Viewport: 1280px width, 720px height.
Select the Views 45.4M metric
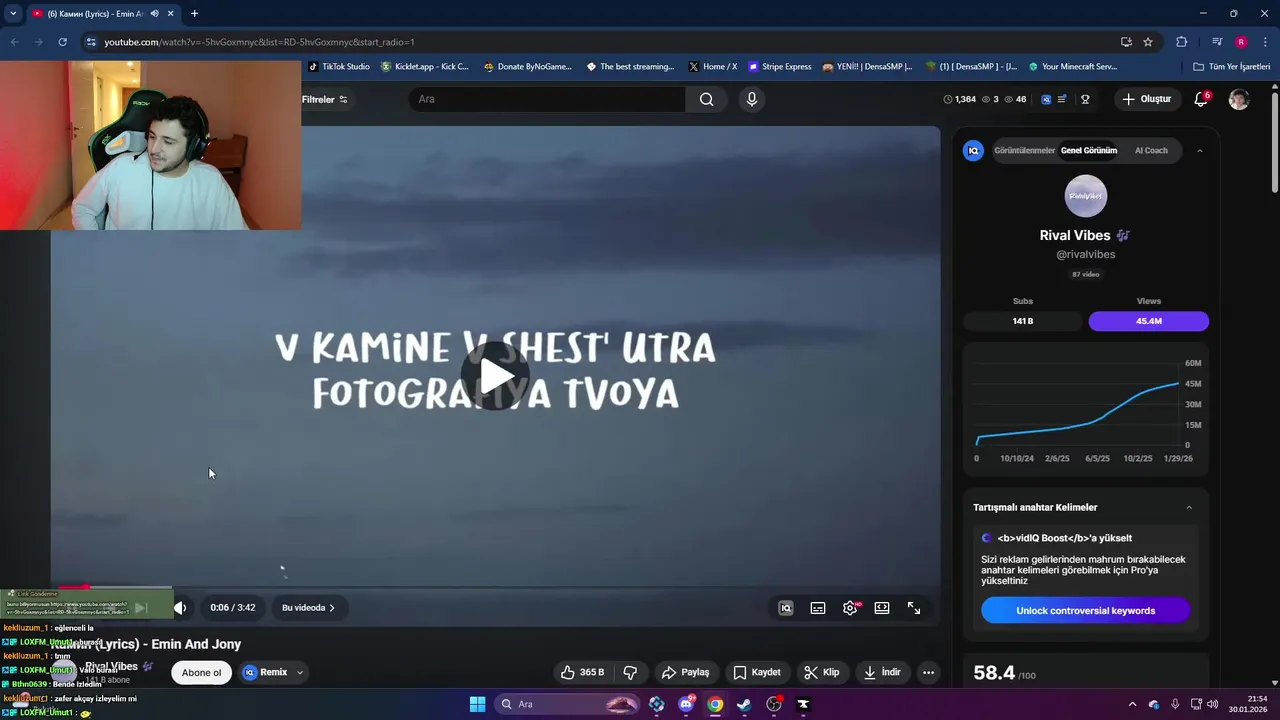pos(1149,321)
